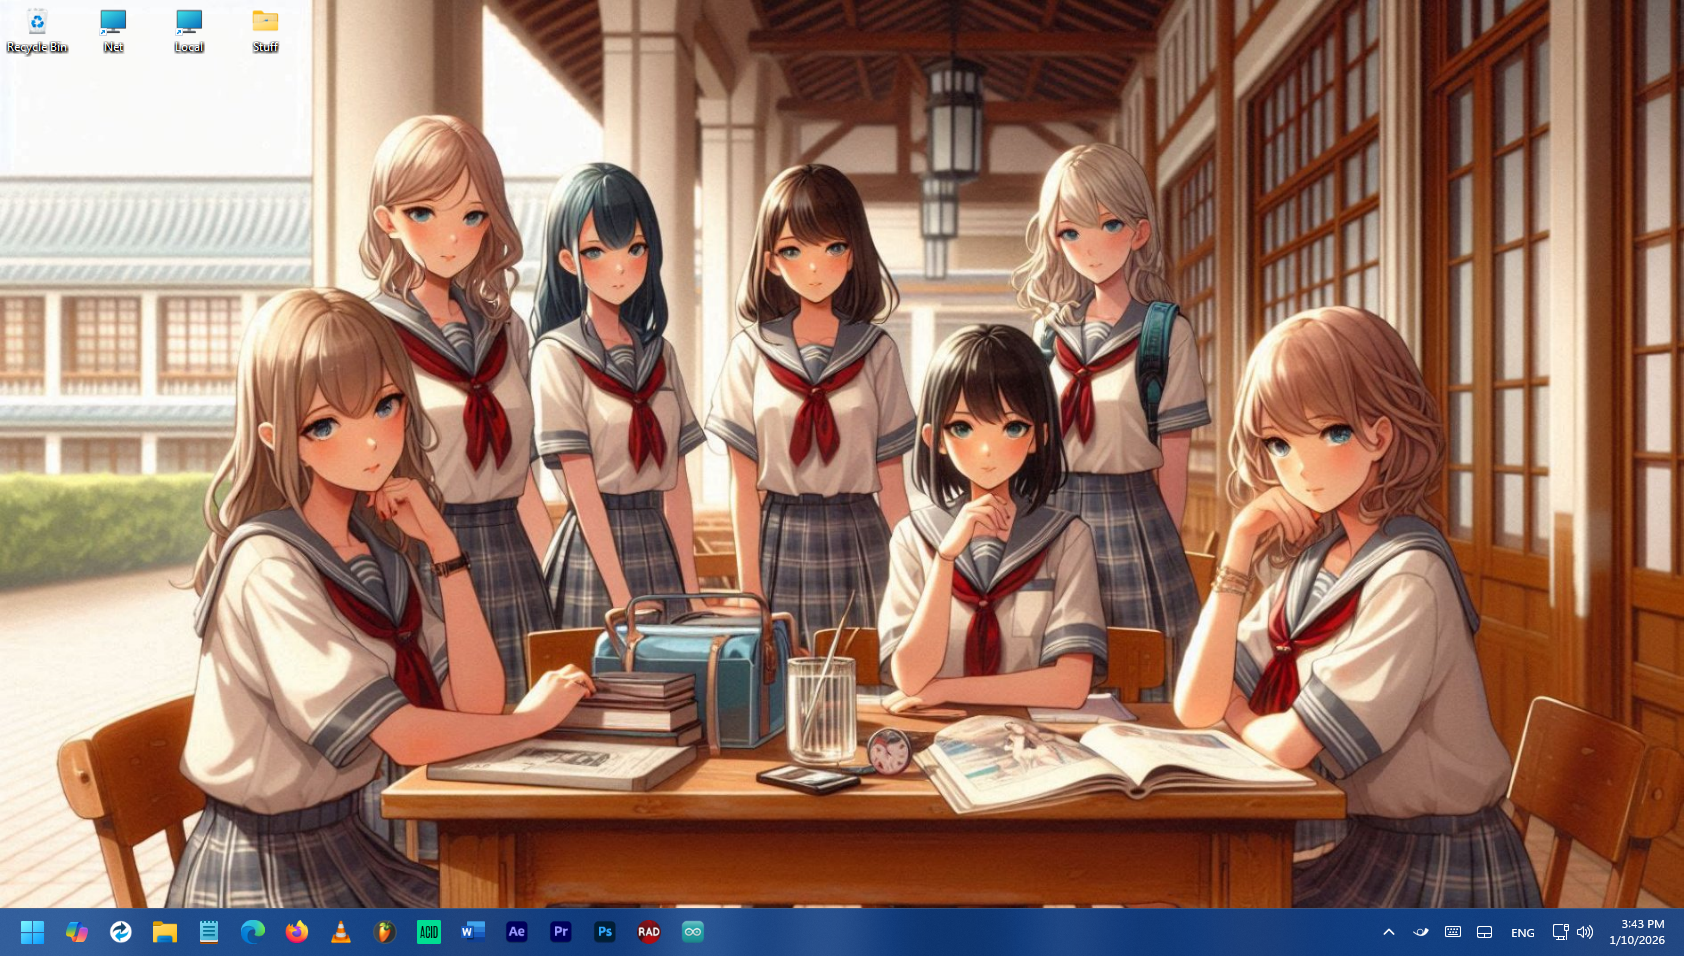Open Adobe After Effects from the taskbar
The width and height of the screenshot is (1684, 956).
pos(517,932)
